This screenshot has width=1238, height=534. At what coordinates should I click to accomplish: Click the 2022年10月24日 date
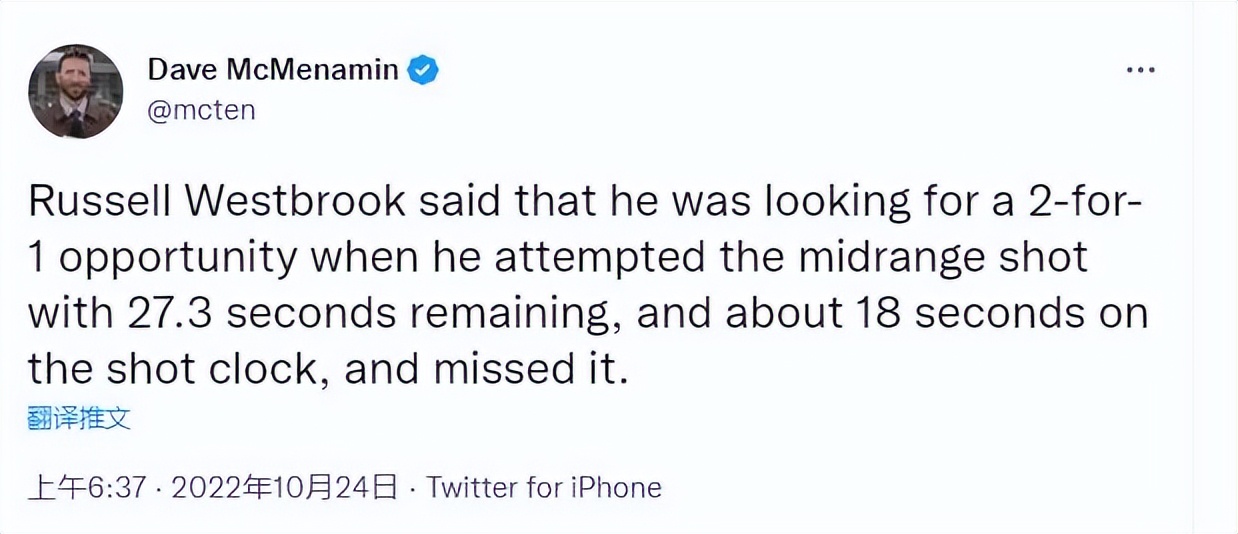[284, 487]
